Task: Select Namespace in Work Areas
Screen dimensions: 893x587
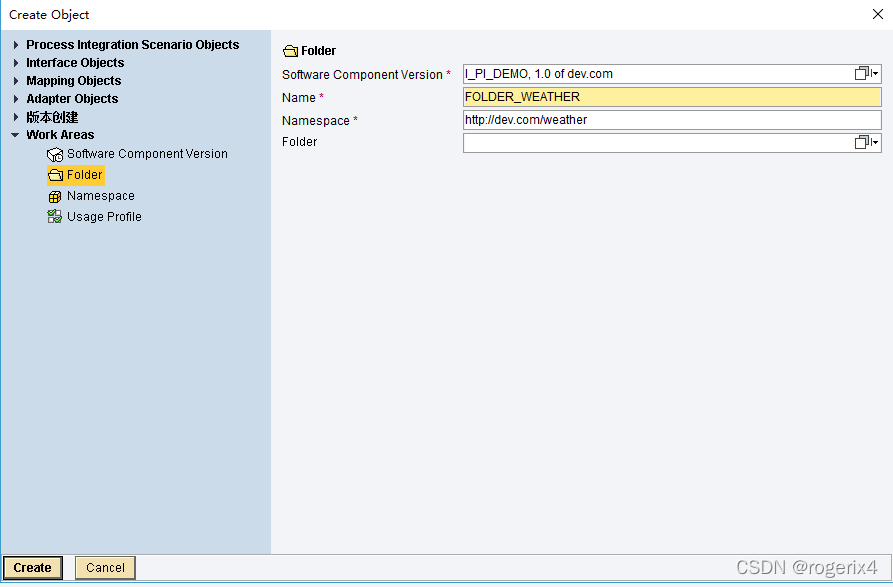Action: (100, 197)
